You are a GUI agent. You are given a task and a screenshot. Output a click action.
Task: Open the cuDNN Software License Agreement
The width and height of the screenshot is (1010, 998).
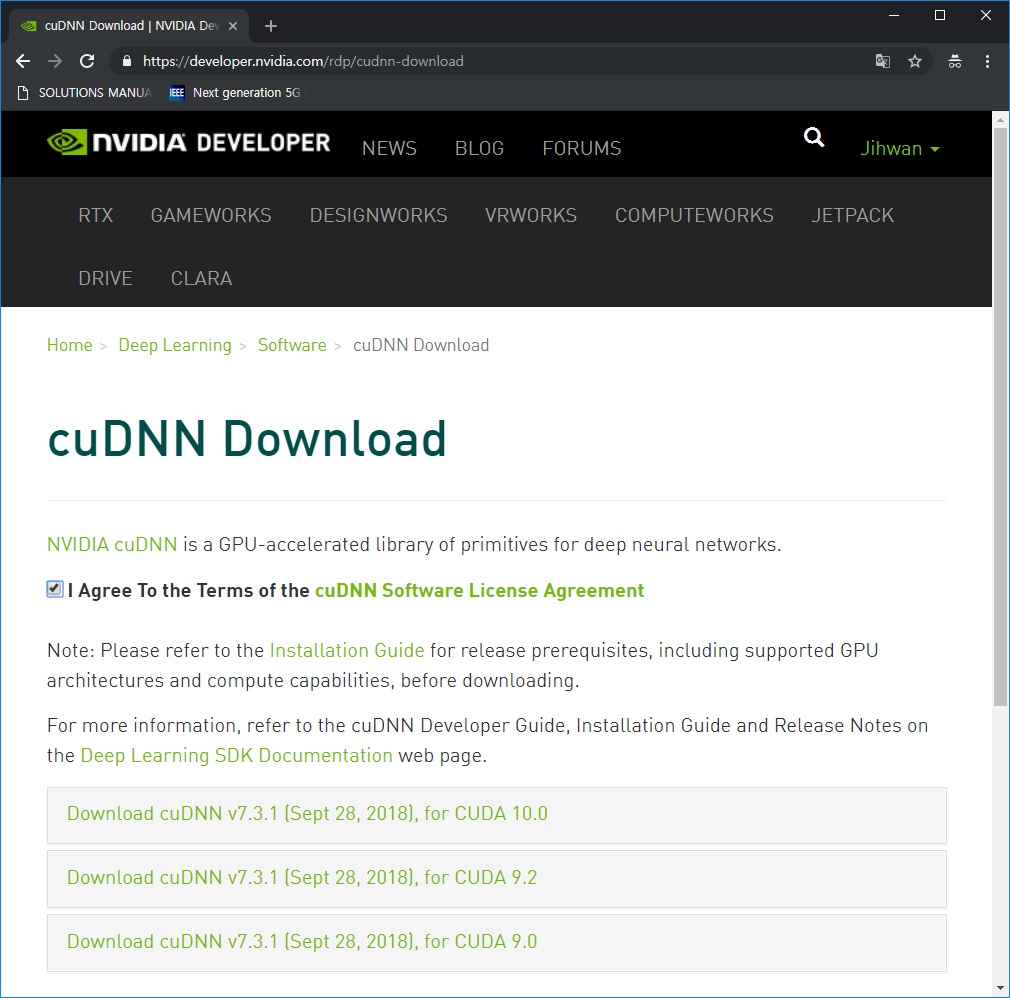[479, 590]
